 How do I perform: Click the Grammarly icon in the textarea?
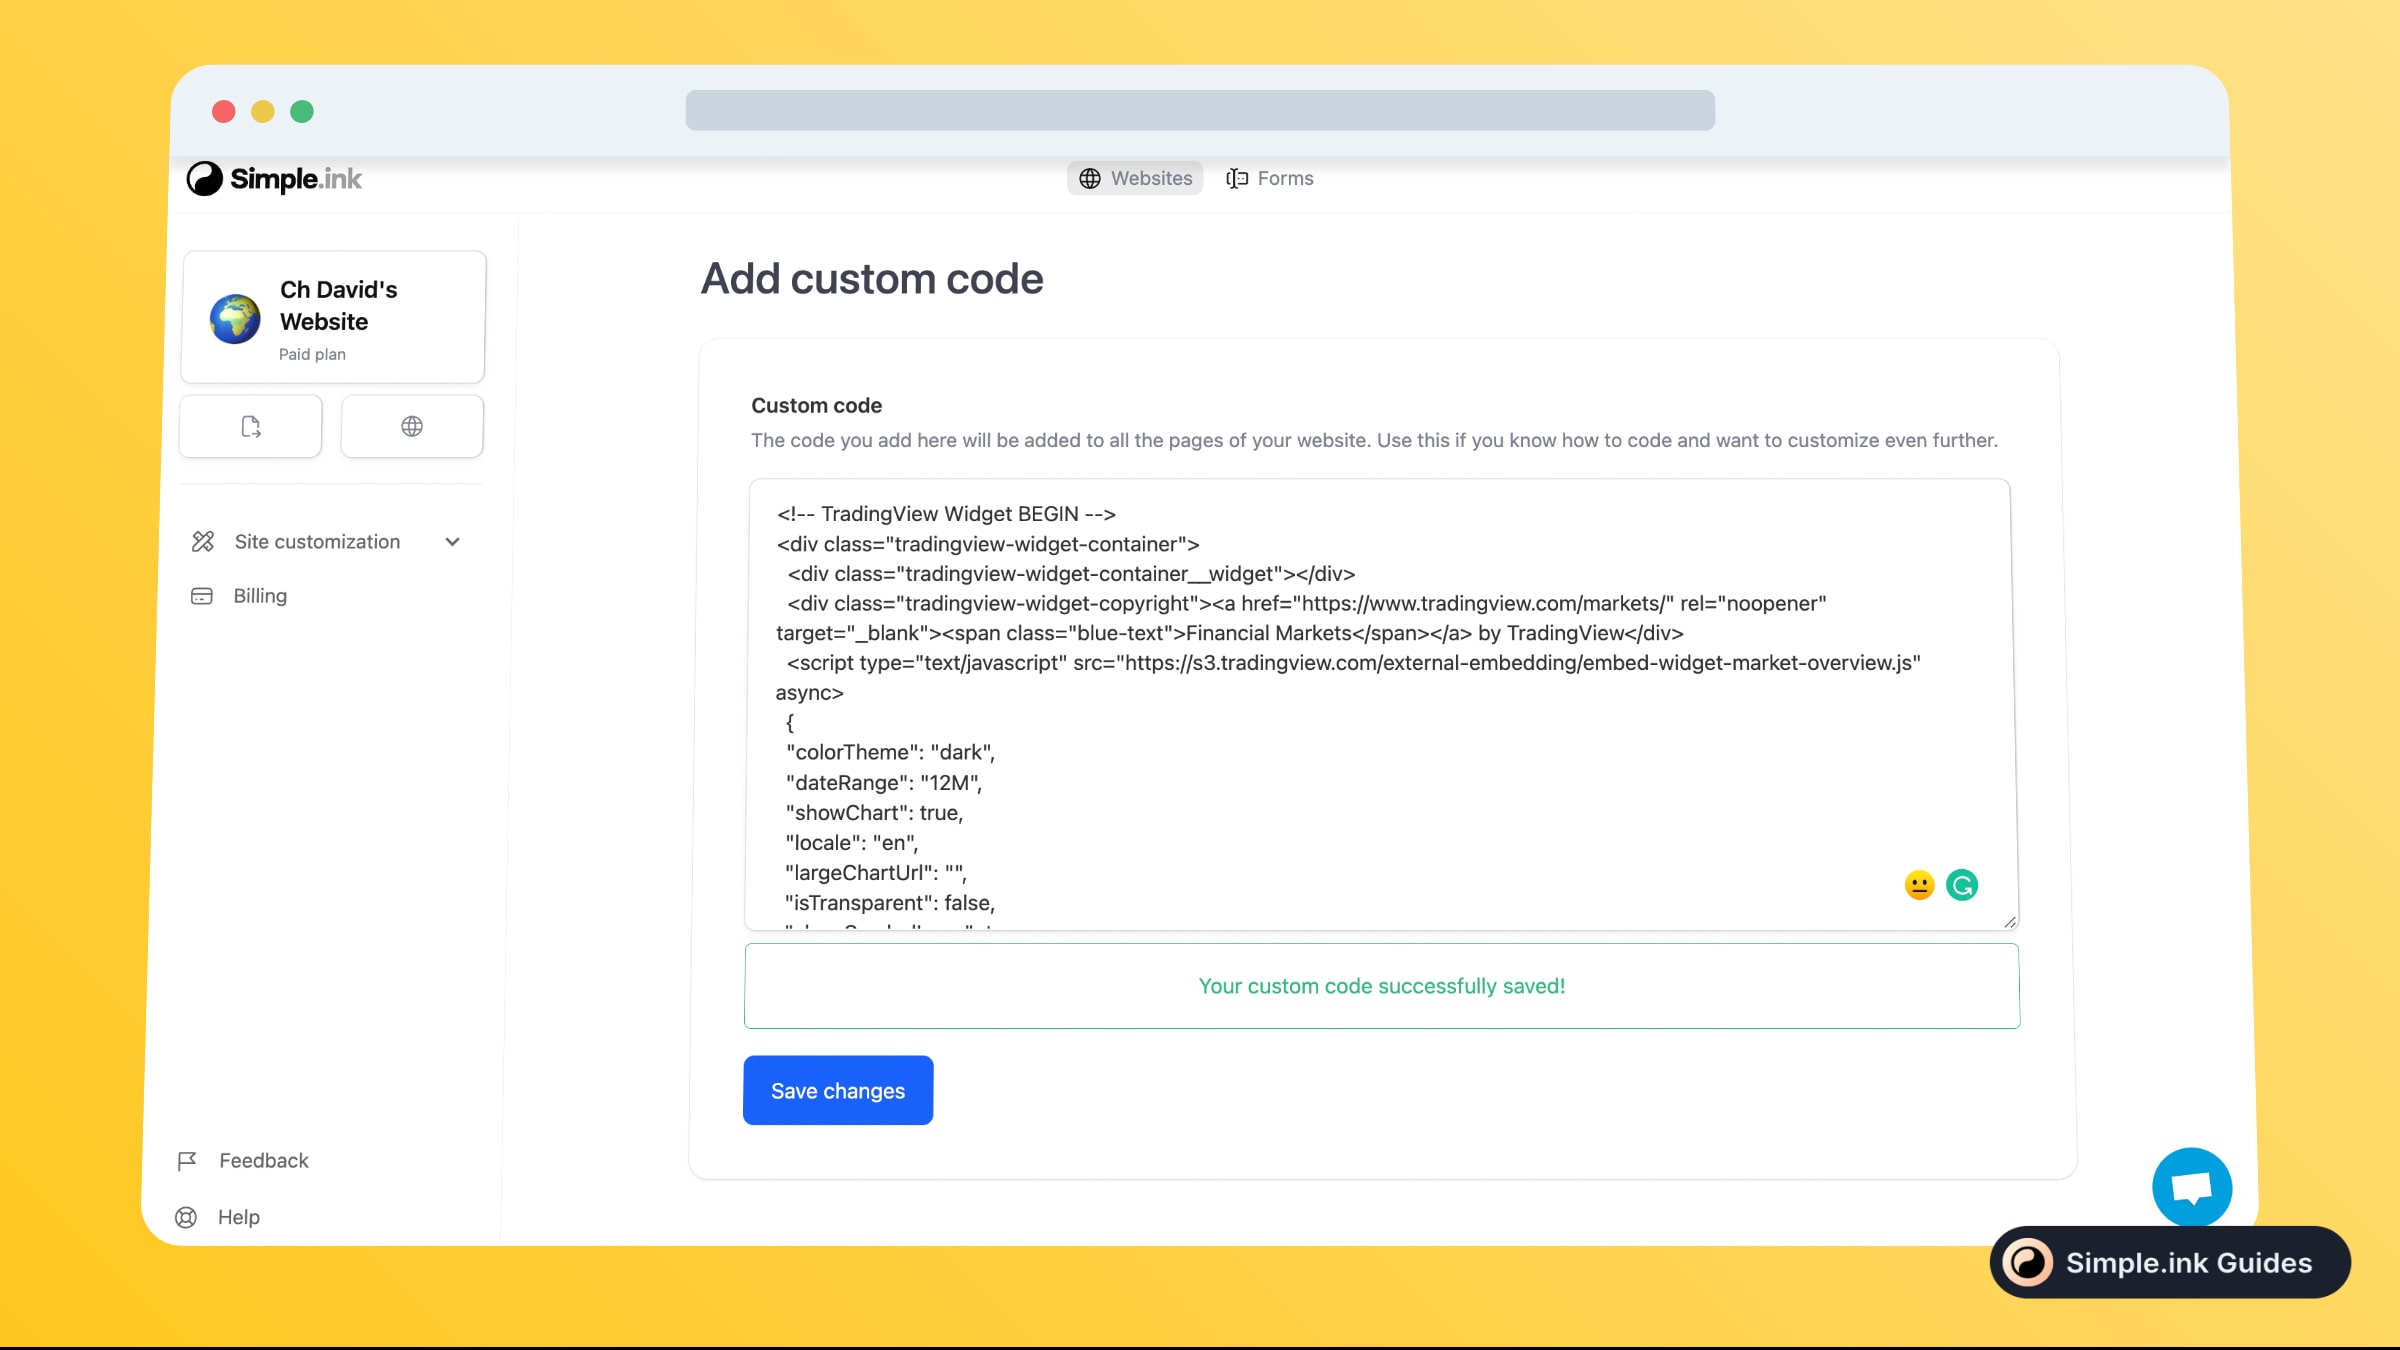(x=1962, y=885)
